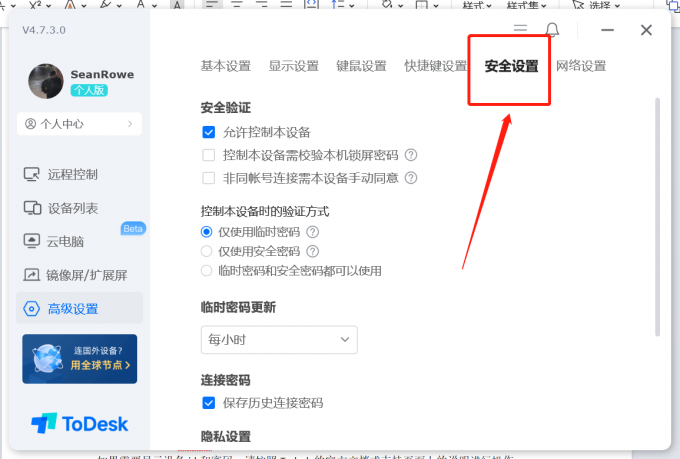Screen dimensions: 680x459
Task: Click the 连接密码 heading
Action: tap(226, 380)
